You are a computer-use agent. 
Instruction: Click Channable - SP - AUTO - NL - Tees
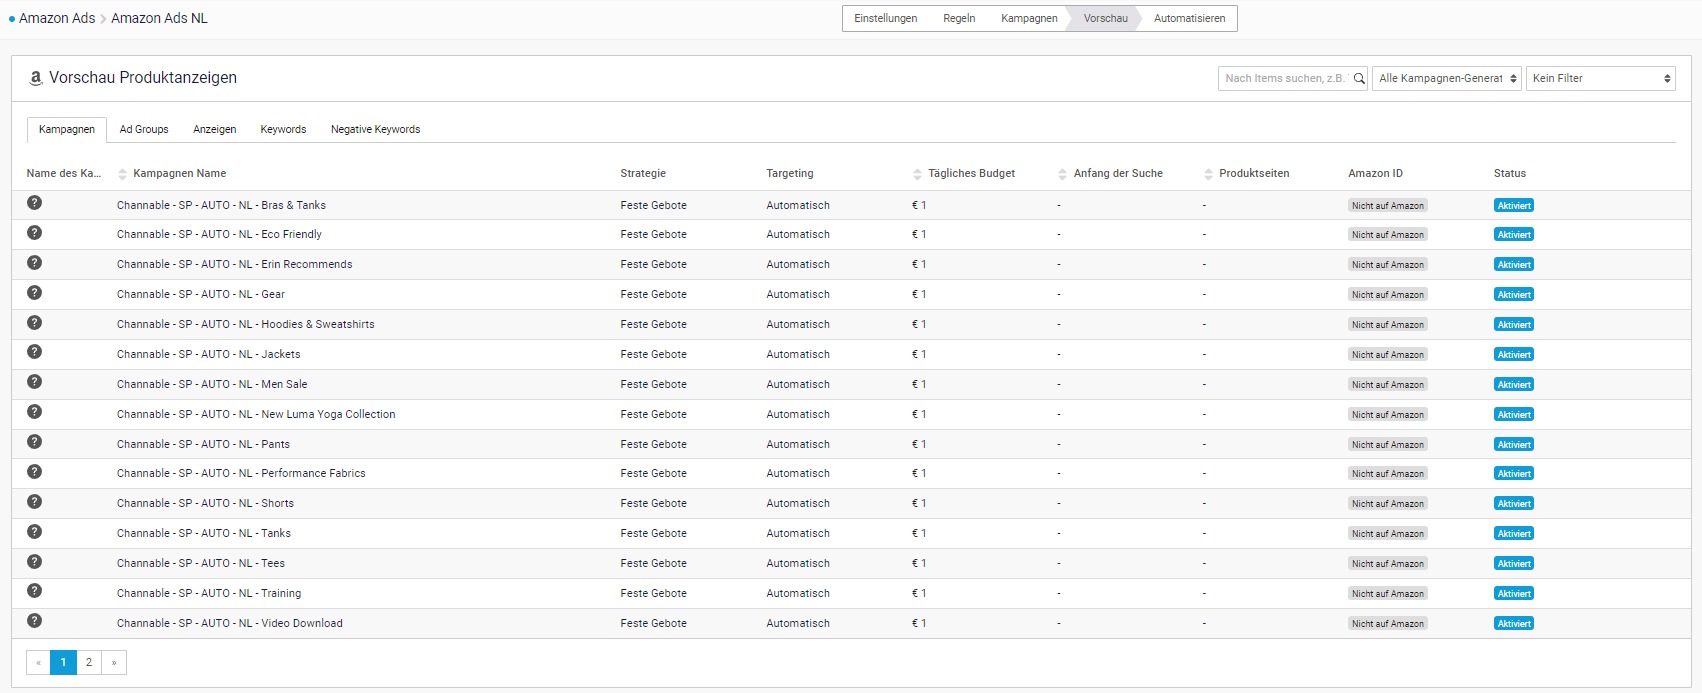[201, 563]
